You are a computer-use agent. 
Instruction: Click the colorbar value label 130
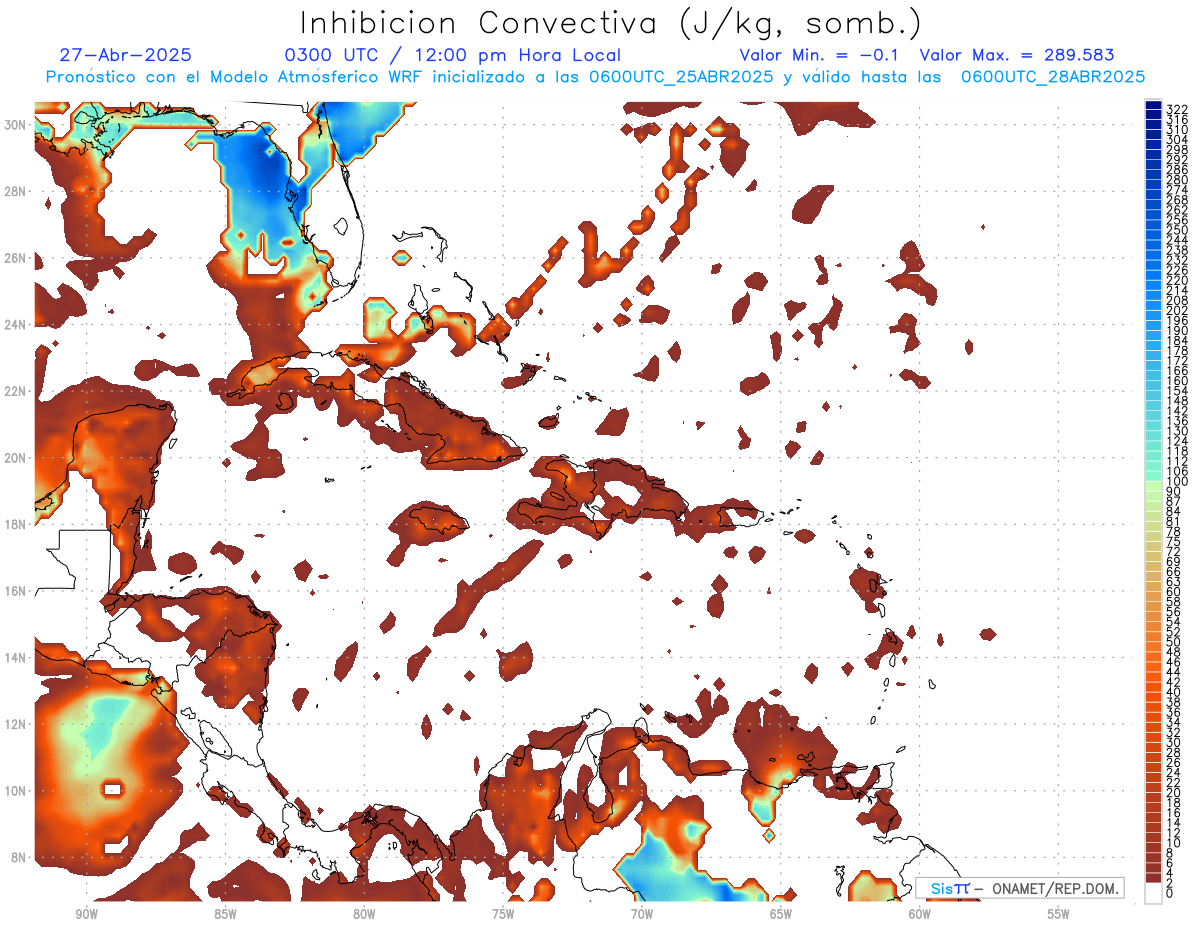(1177, 431)
